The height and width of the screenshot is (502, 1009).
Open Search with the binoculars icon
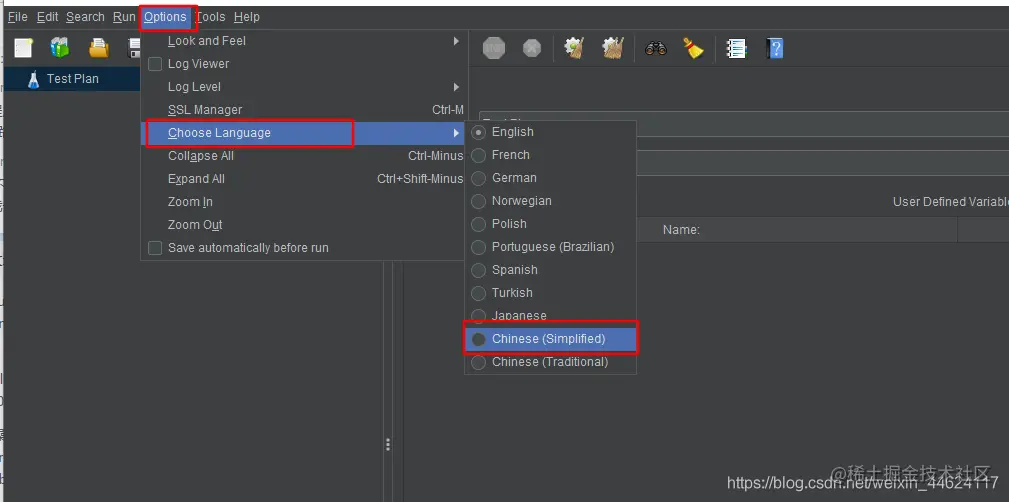[656, 48]
